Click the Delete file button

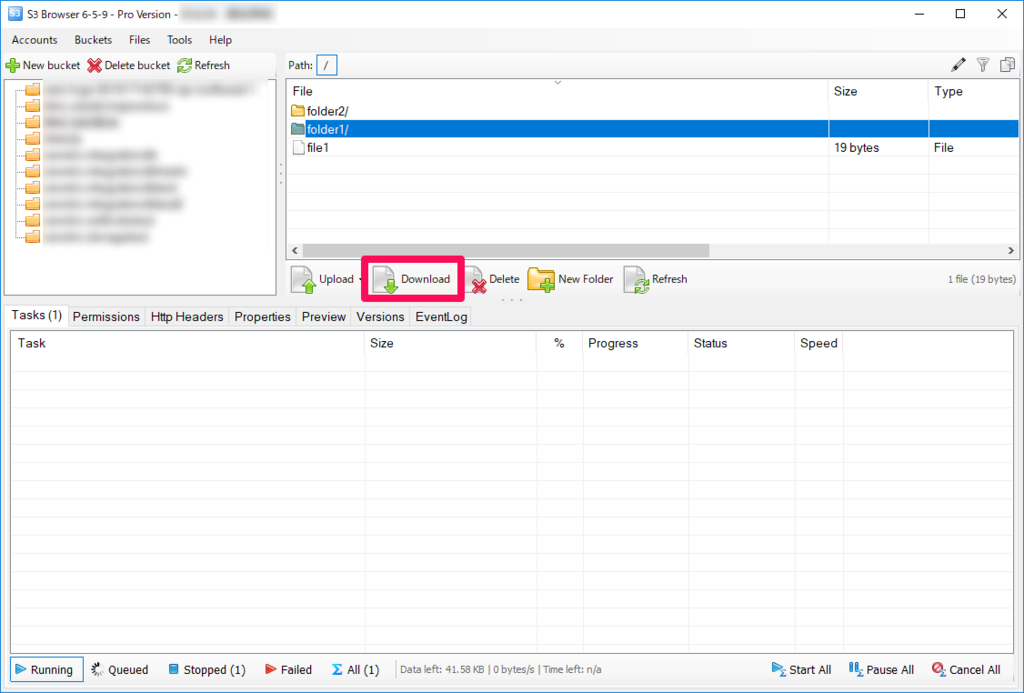pyautogui.click(x=494, y=280)
